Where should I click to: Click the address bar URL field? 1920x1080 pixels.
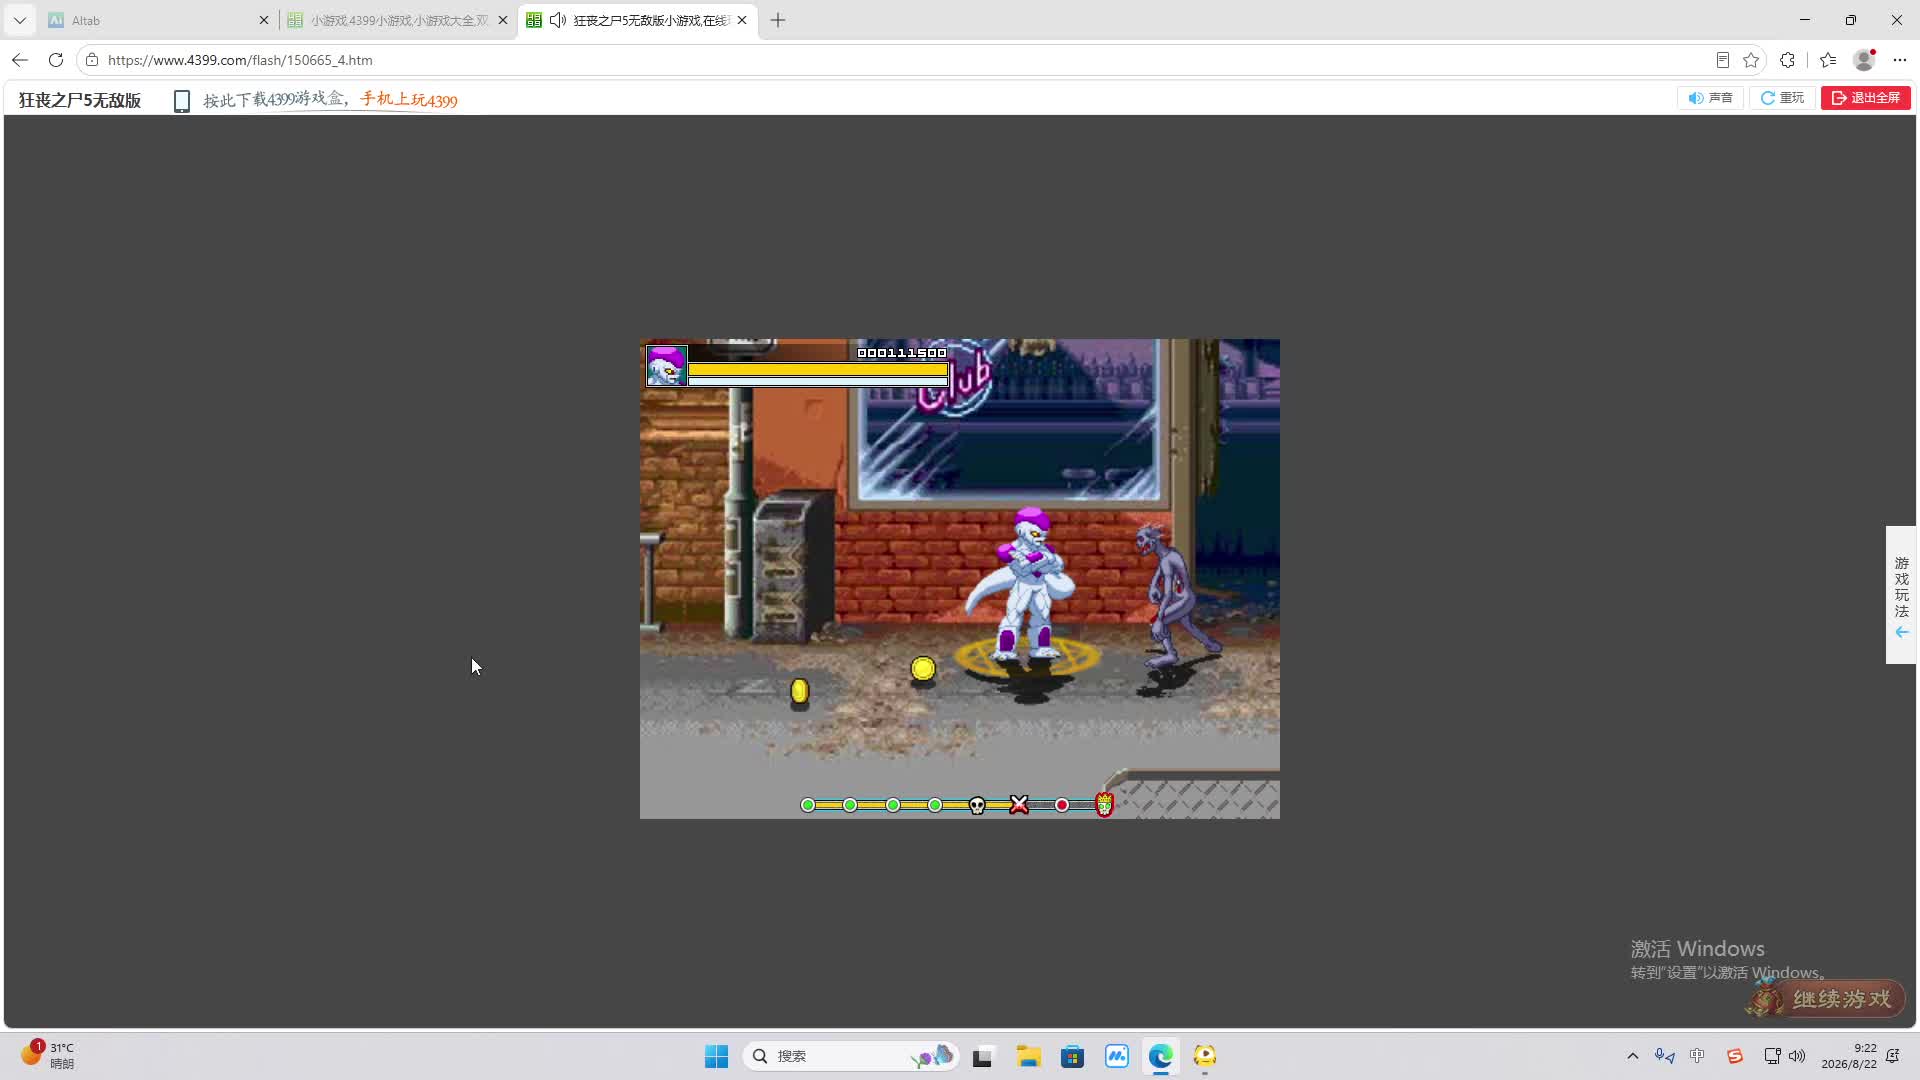point(900,60)
